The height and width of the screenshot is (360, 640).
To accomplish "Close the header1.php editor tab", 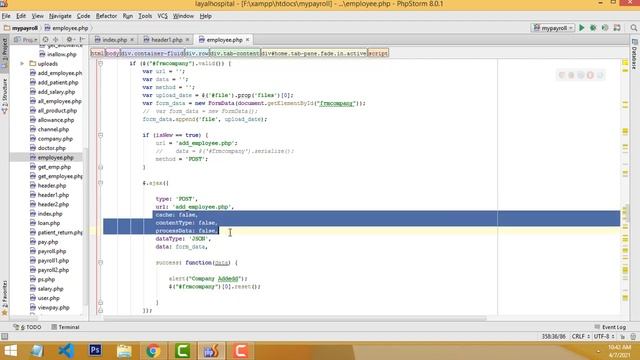I will click(187, 40).
